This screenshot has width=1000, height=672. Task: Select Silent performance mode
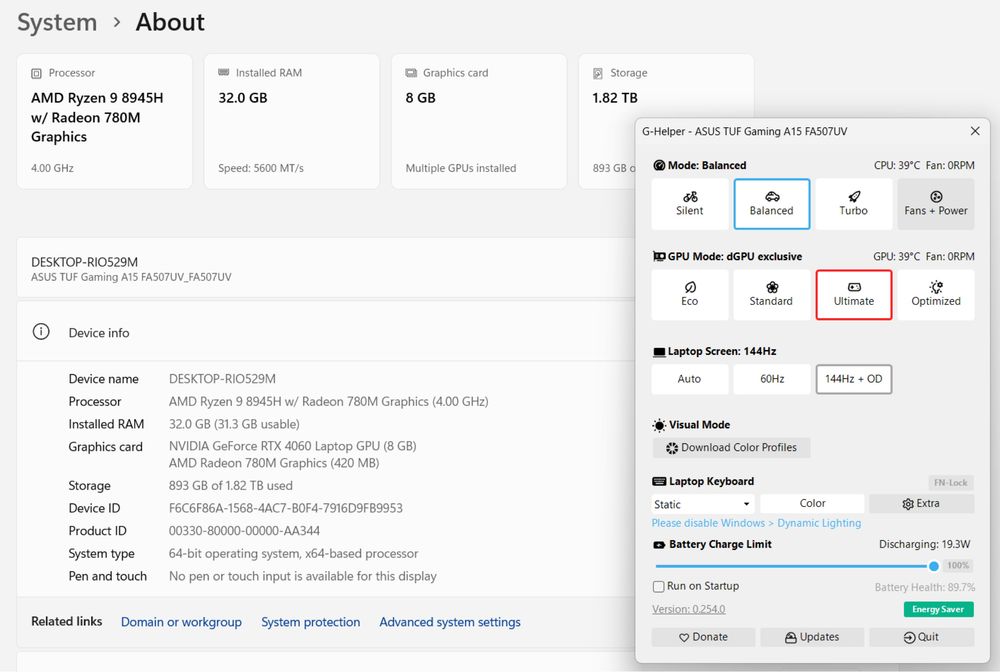689,204
